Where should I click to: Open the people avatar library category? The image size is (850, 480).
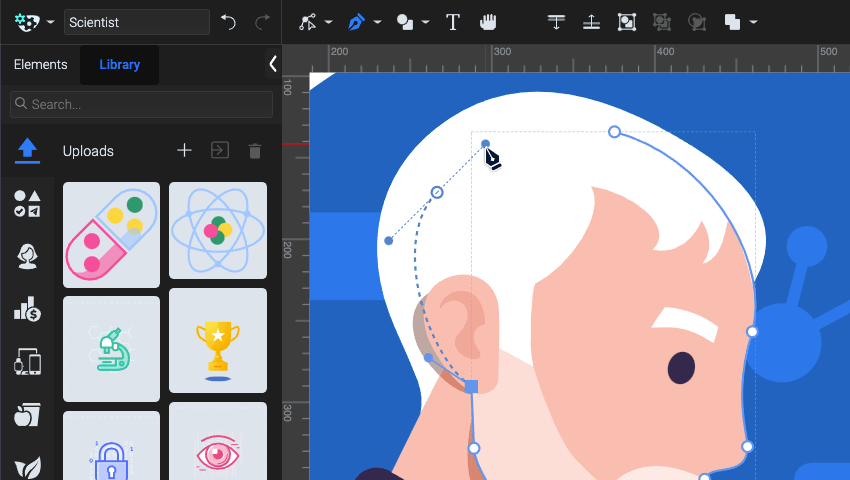click(27, 256)
